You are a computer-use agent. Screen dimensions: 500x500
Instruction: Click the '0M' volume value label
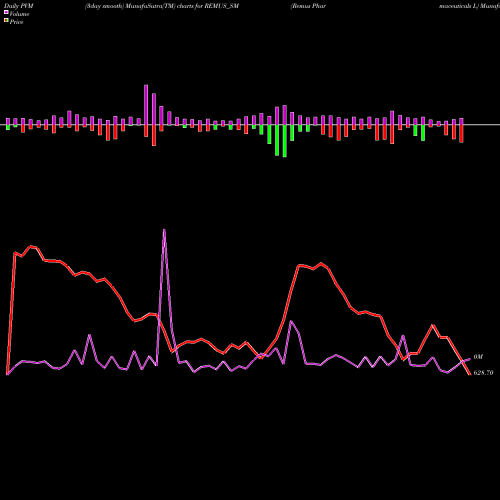click(x=478, y=357)
